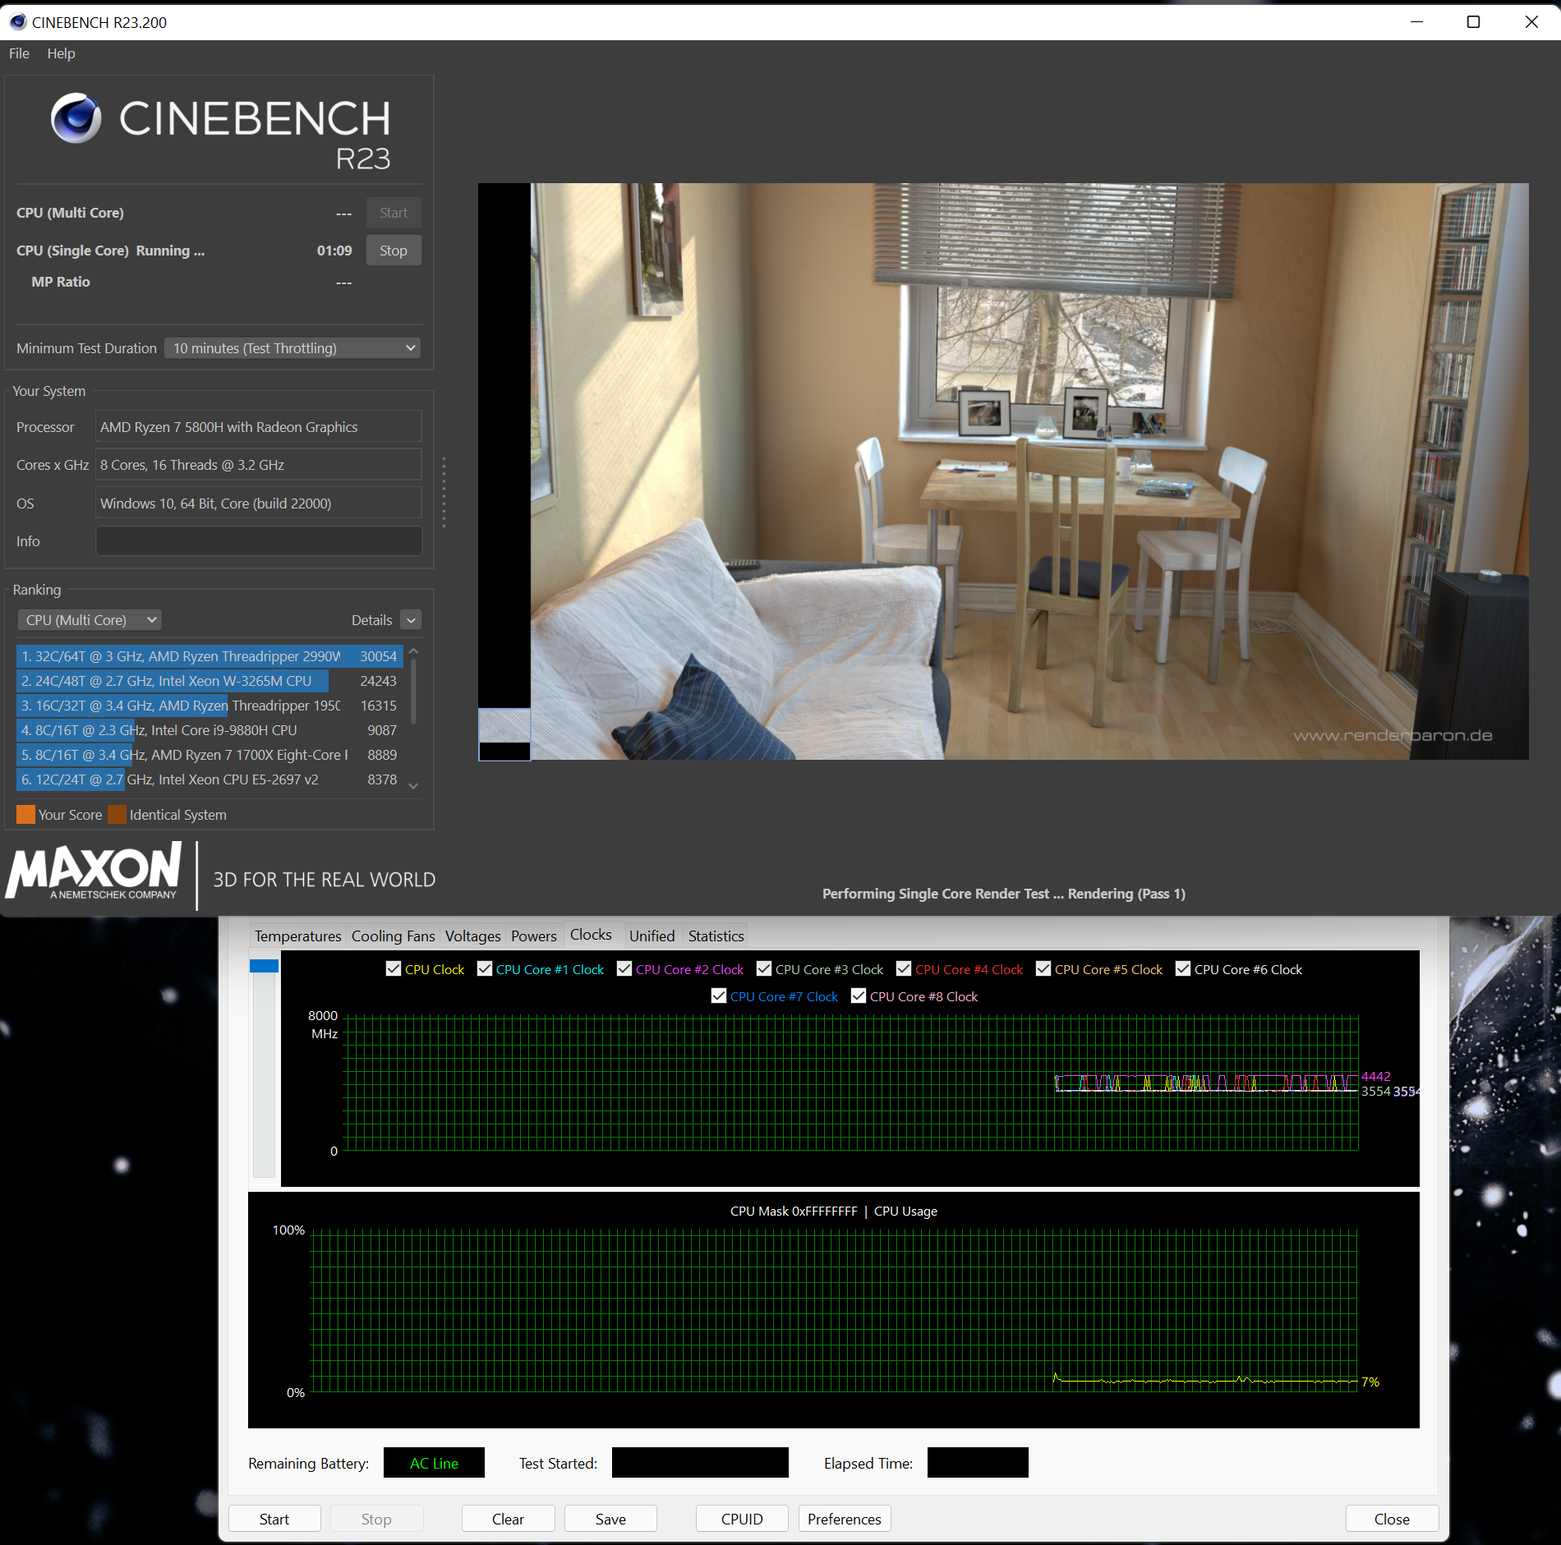Disable CPU Core #8 Clock checkbox
1561x1545 pixels.
(859, 996)
